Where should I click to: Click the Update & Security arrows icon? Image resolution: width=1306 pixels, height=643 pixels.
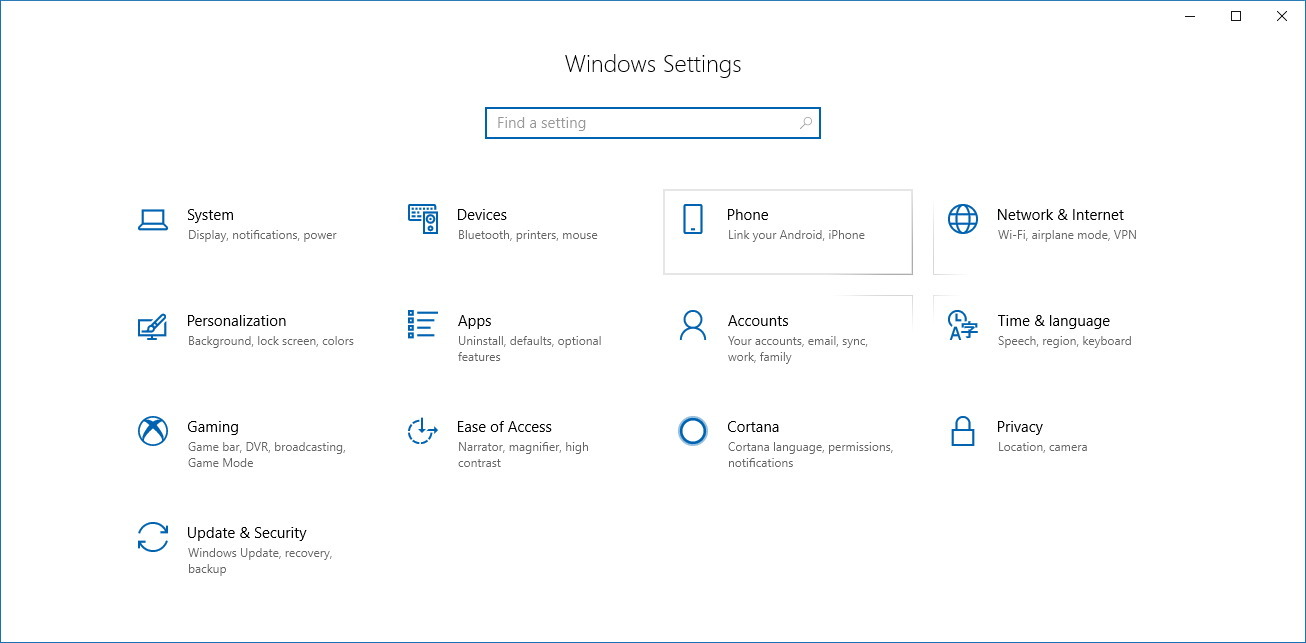152,537
